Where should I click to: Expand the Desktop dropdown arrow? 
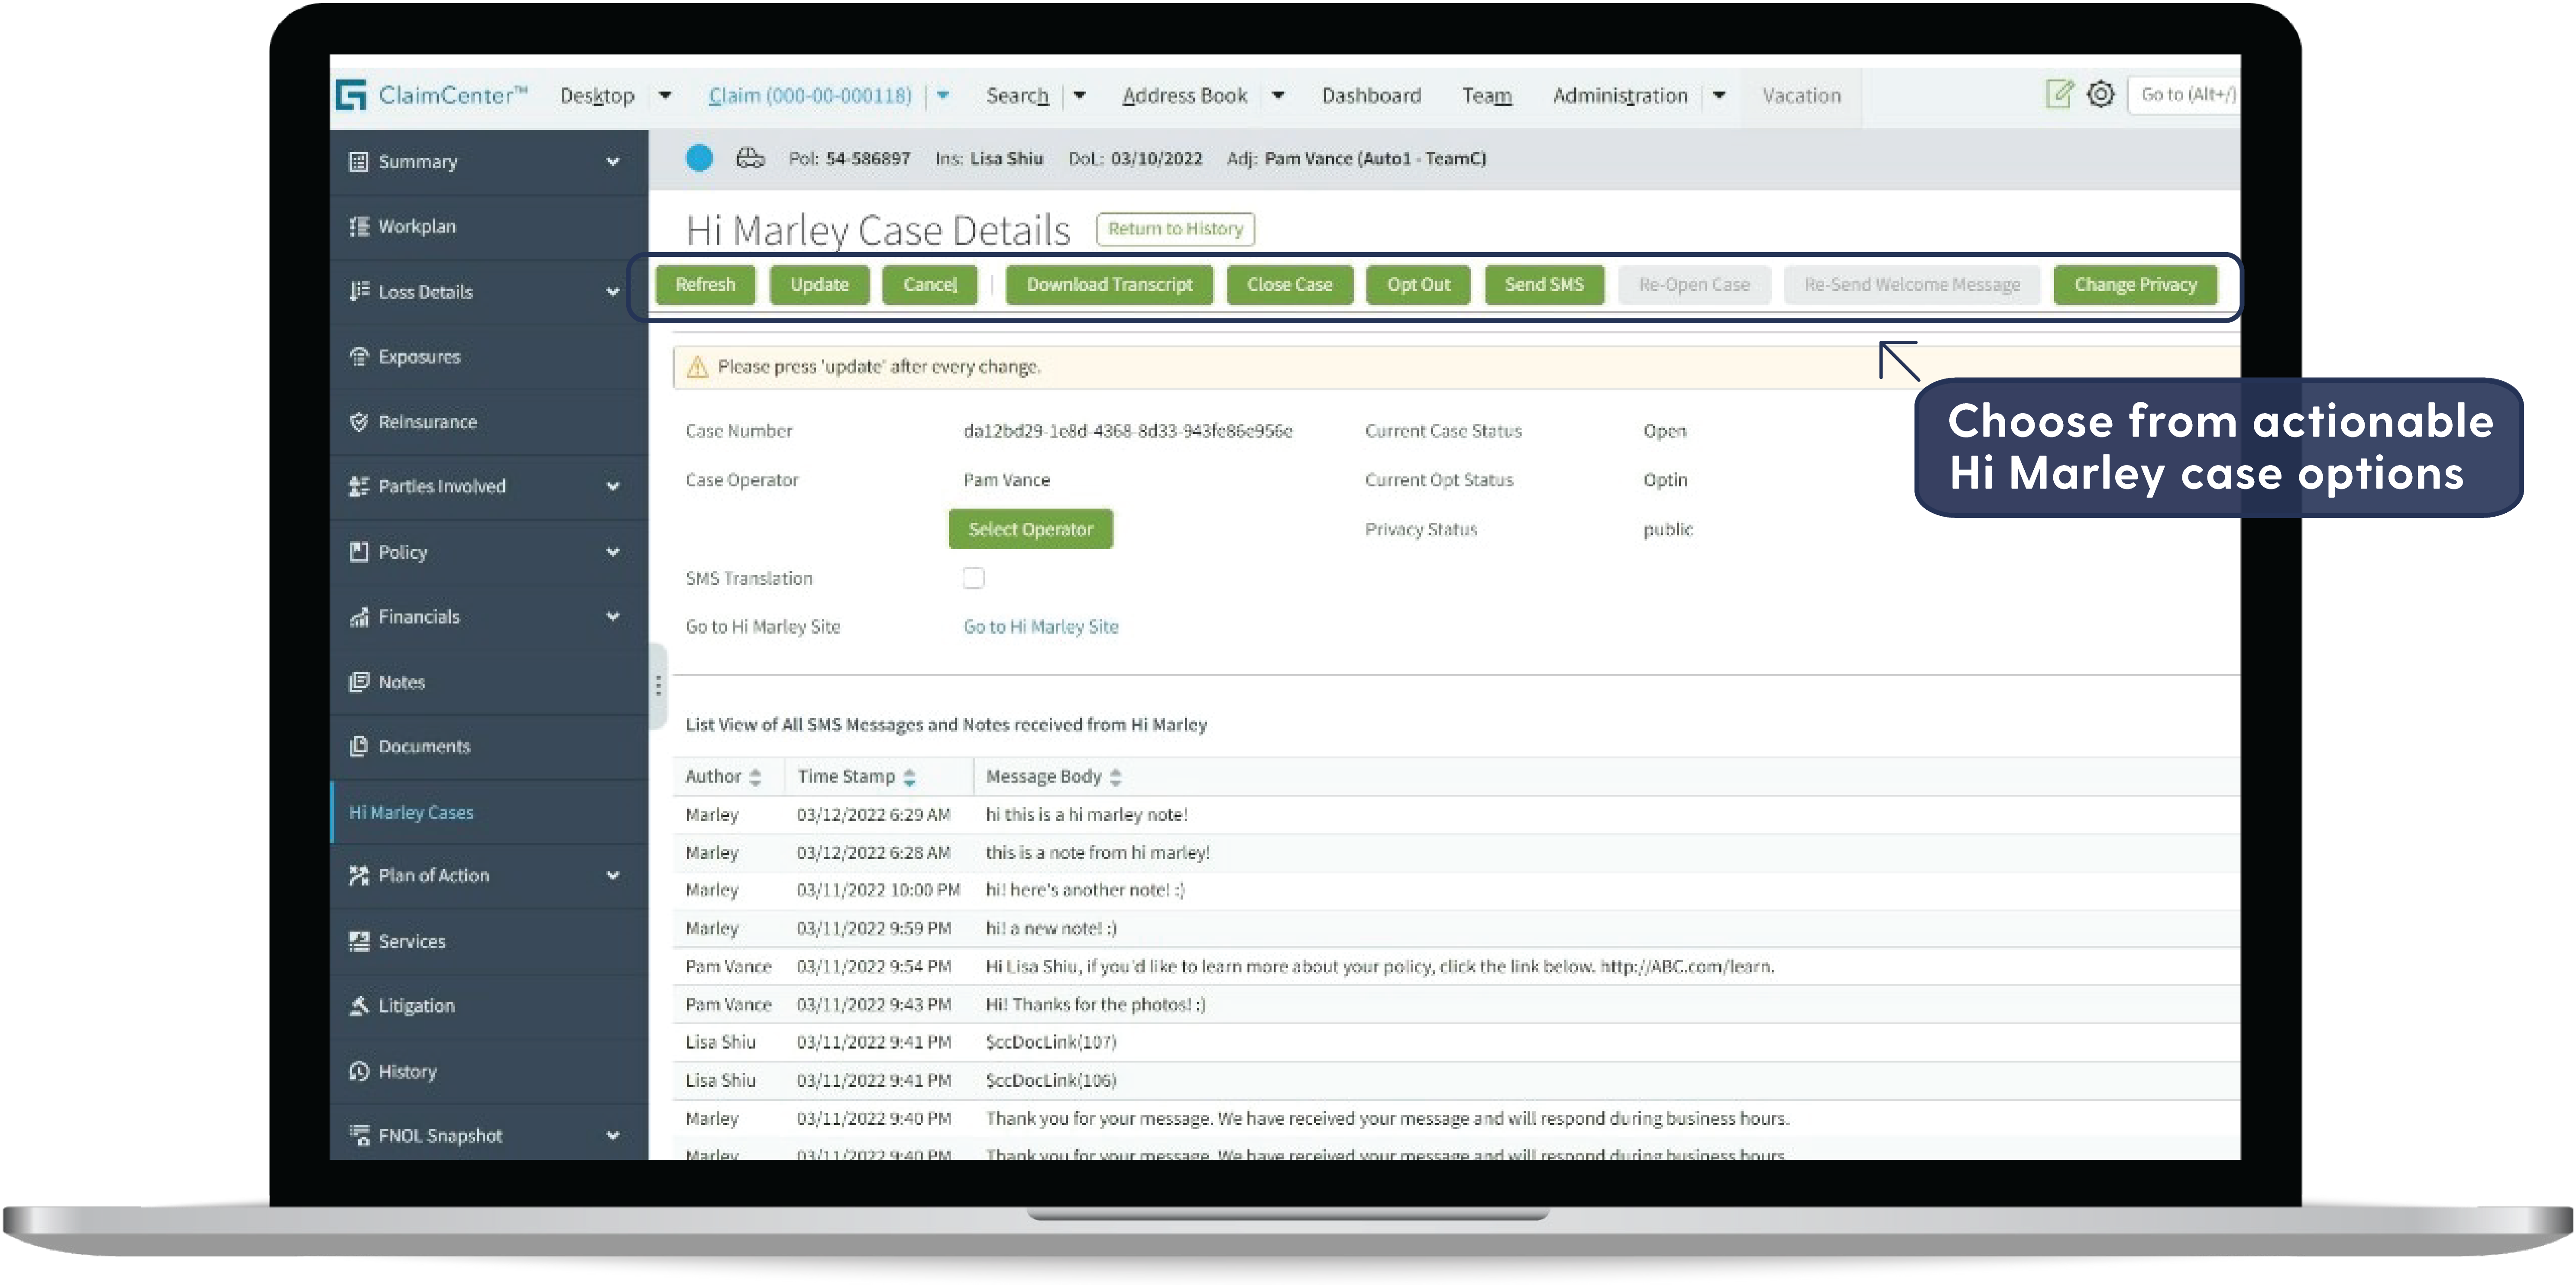coord(665,95)
